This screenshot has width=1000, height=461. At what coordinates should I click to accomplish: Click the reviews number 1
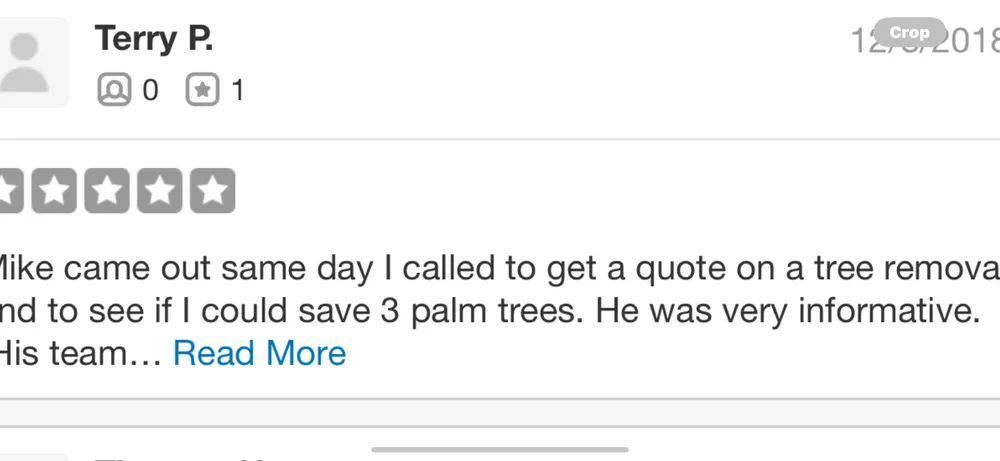tap(237, 91)
